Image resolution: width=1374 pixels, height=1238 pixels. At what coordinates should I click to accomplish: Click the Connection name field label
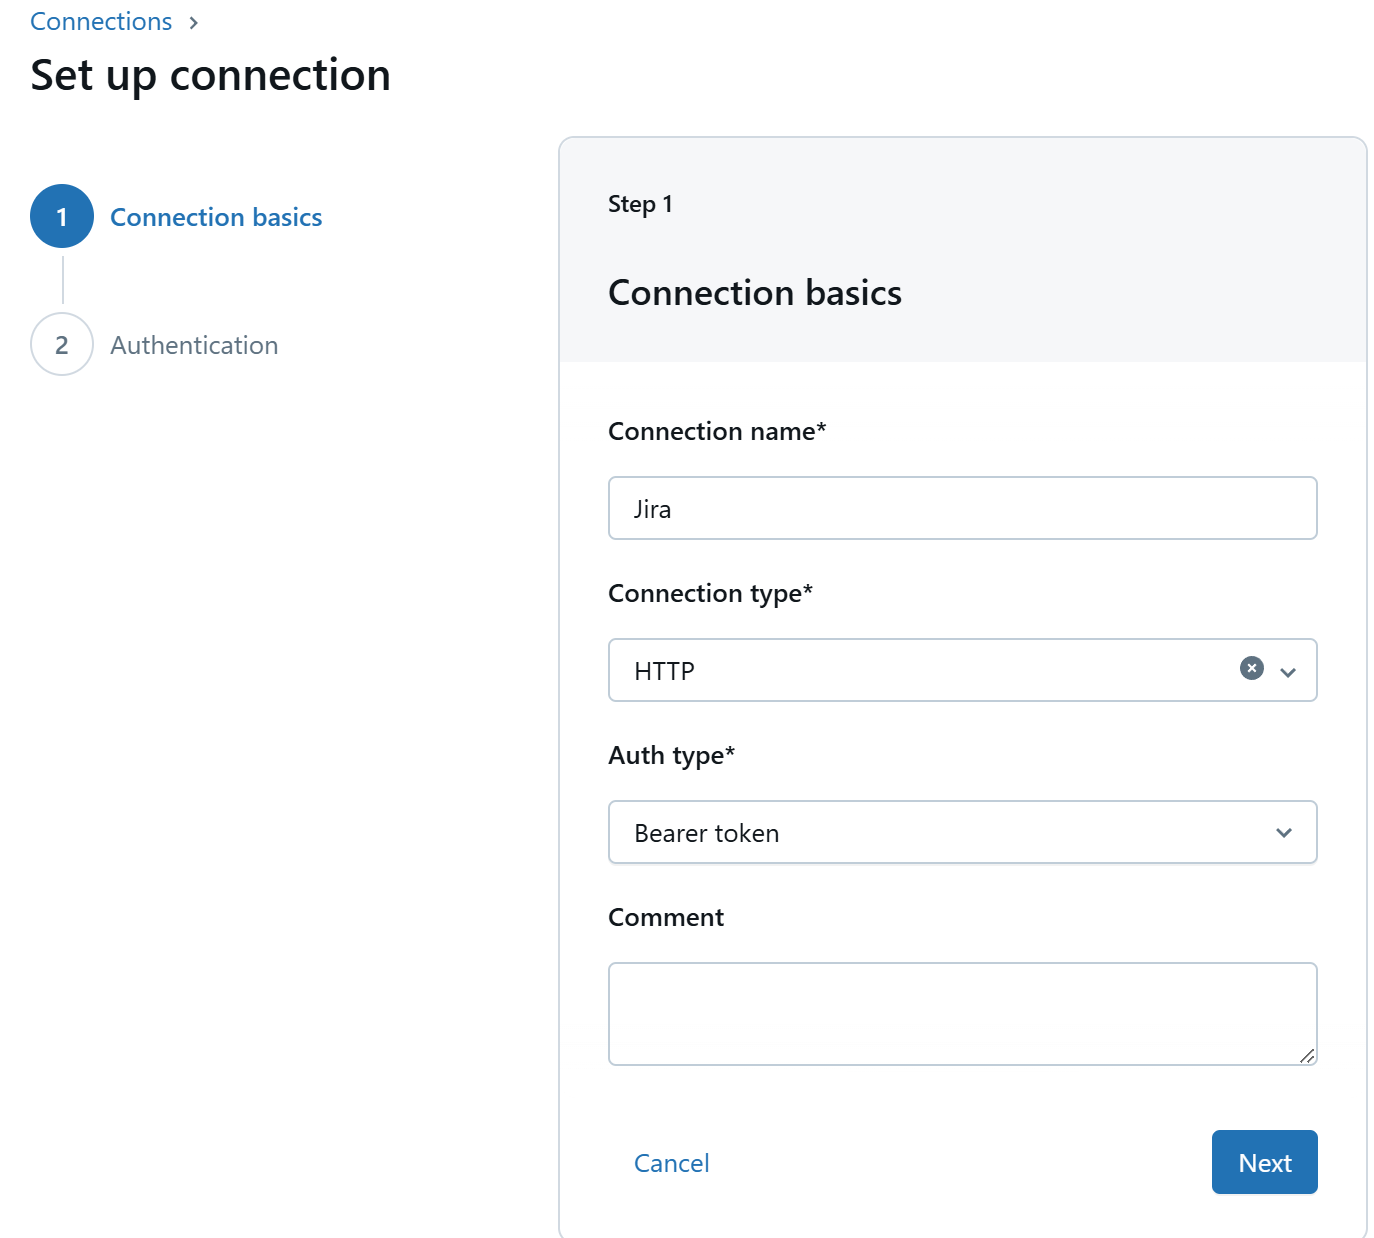point(716,431)
